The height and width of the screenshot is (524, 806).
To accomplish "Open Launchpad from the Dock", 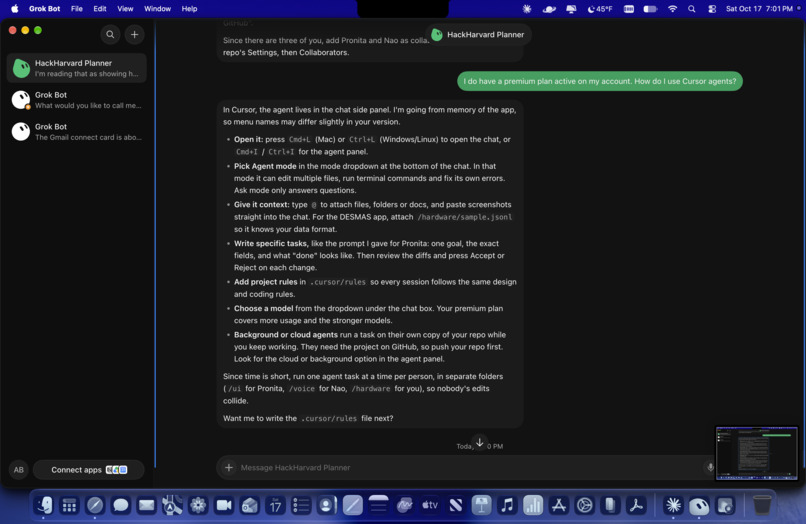I will click(69, 505).
